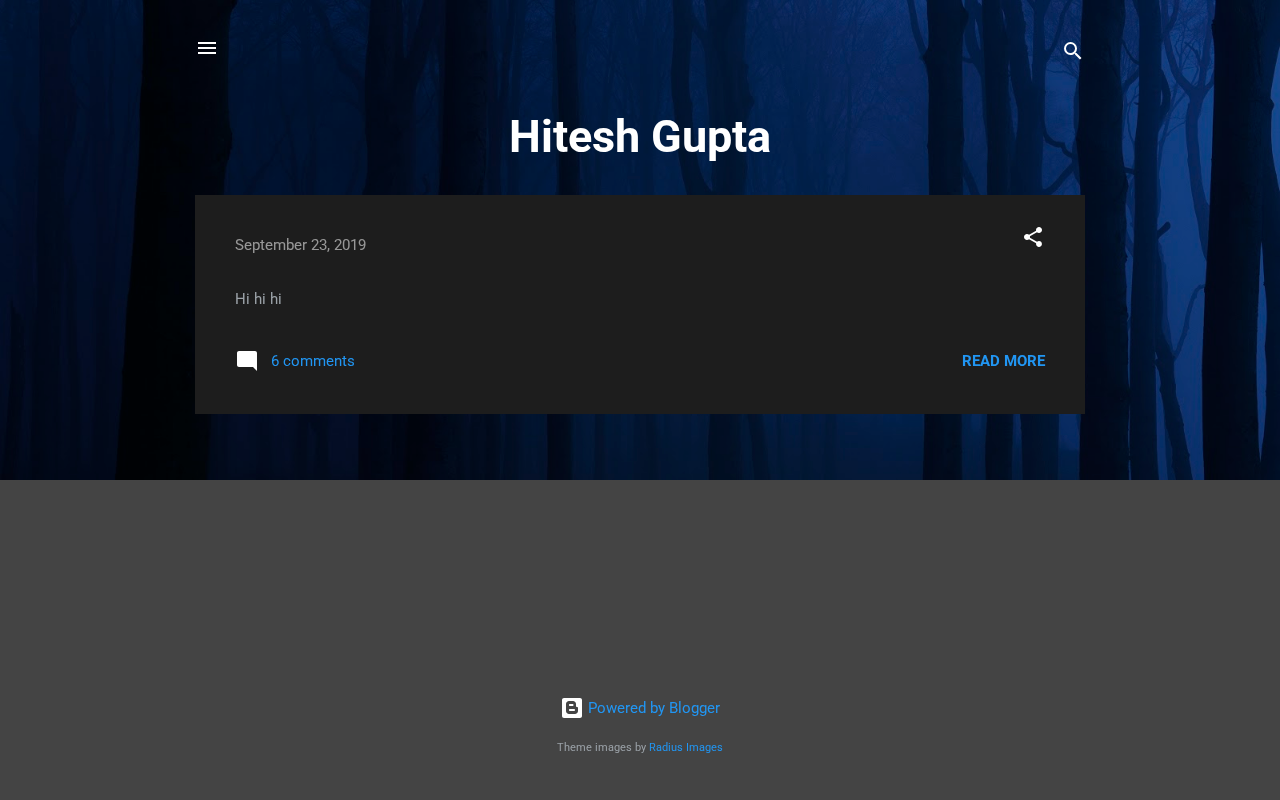Click the search magnifier icon

click(x=1073, y=51)
